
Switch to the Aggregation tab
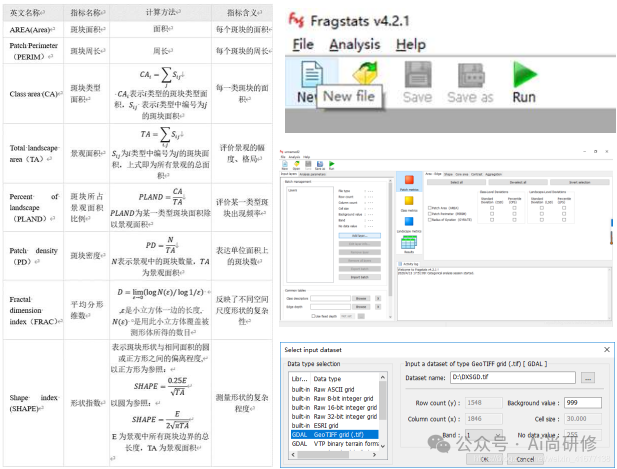pos(493,174)
